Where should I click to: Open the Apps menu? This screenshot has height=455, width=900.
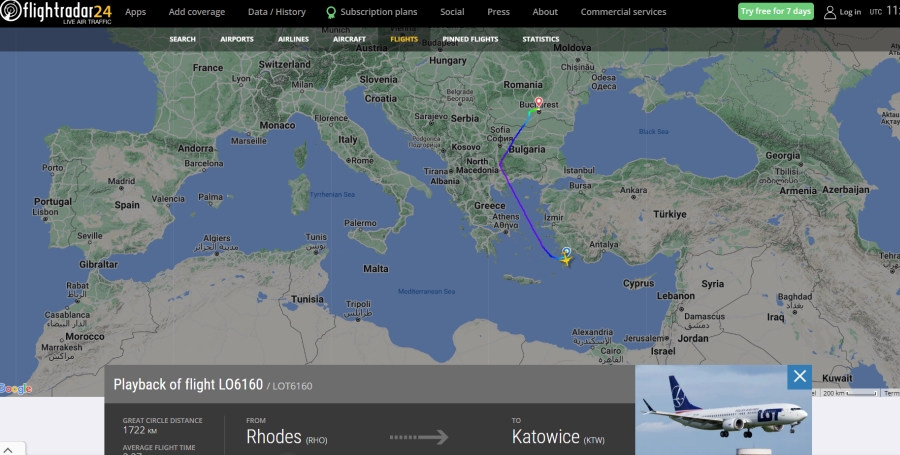coord(135,11)
